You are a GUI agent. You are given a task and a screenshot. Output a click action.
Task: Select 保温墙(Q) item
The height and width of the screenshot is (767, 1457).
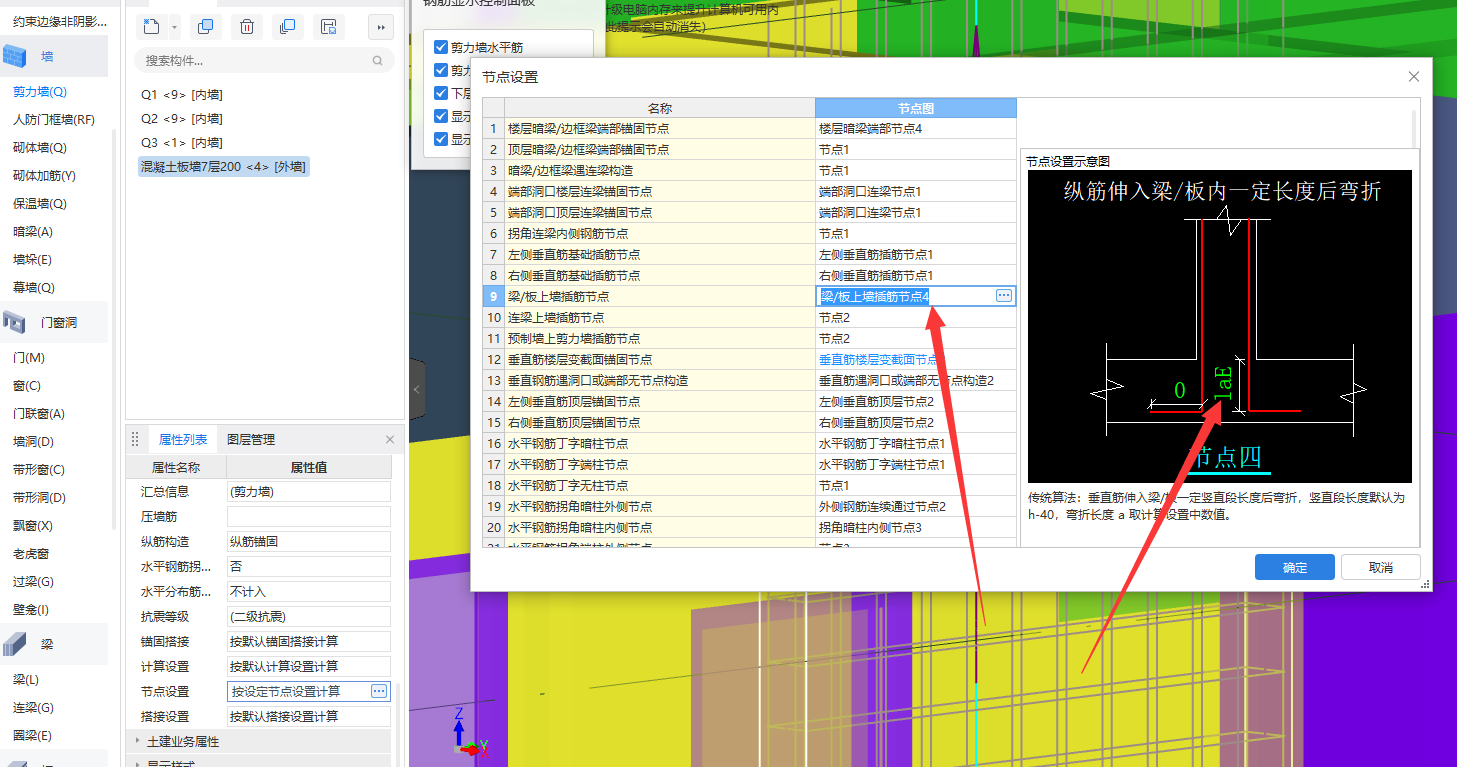coord(40,203)
